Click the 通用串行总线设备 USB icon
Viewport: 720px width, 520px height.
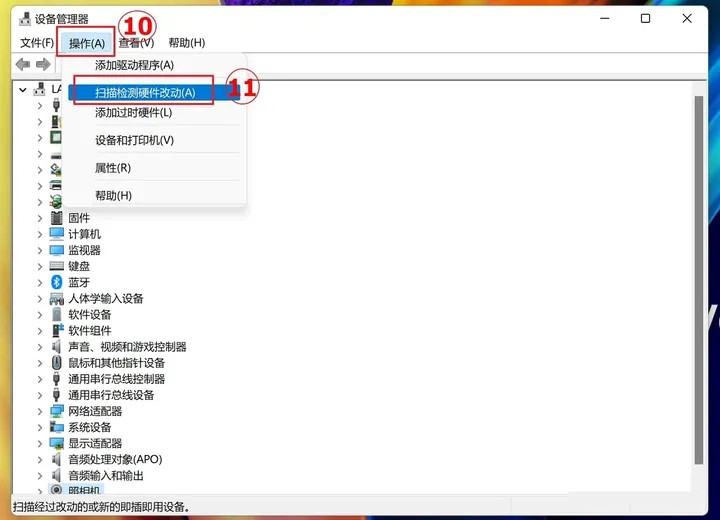pyautogui.click(x=56, y=395)
